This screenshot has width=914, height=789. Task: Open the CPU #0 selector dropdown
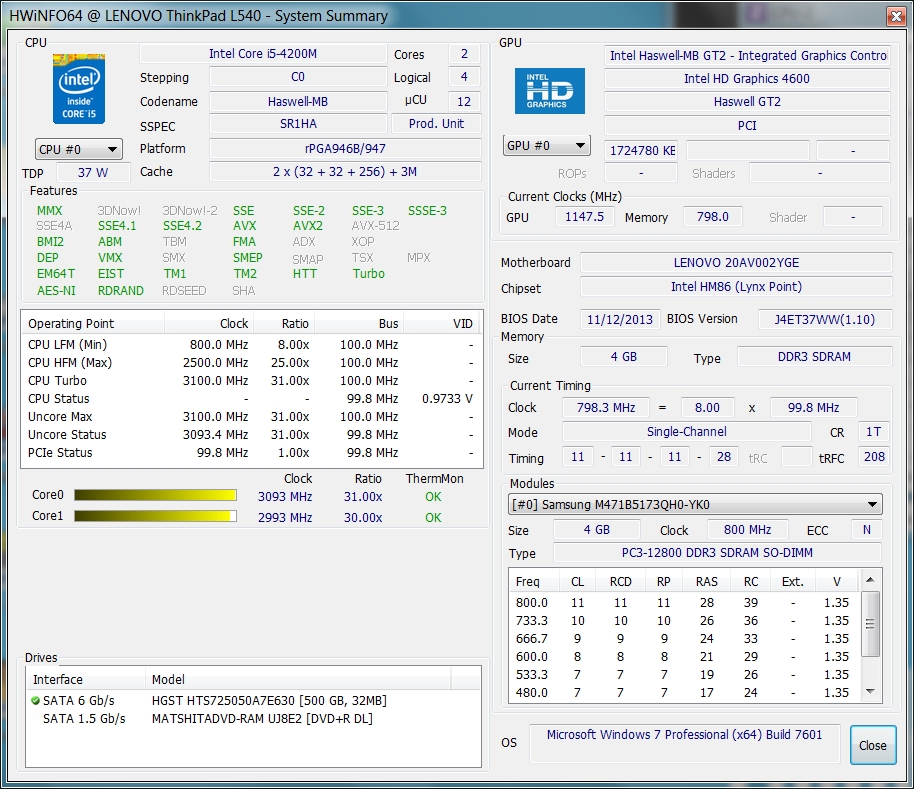click(x=79, y=149)
